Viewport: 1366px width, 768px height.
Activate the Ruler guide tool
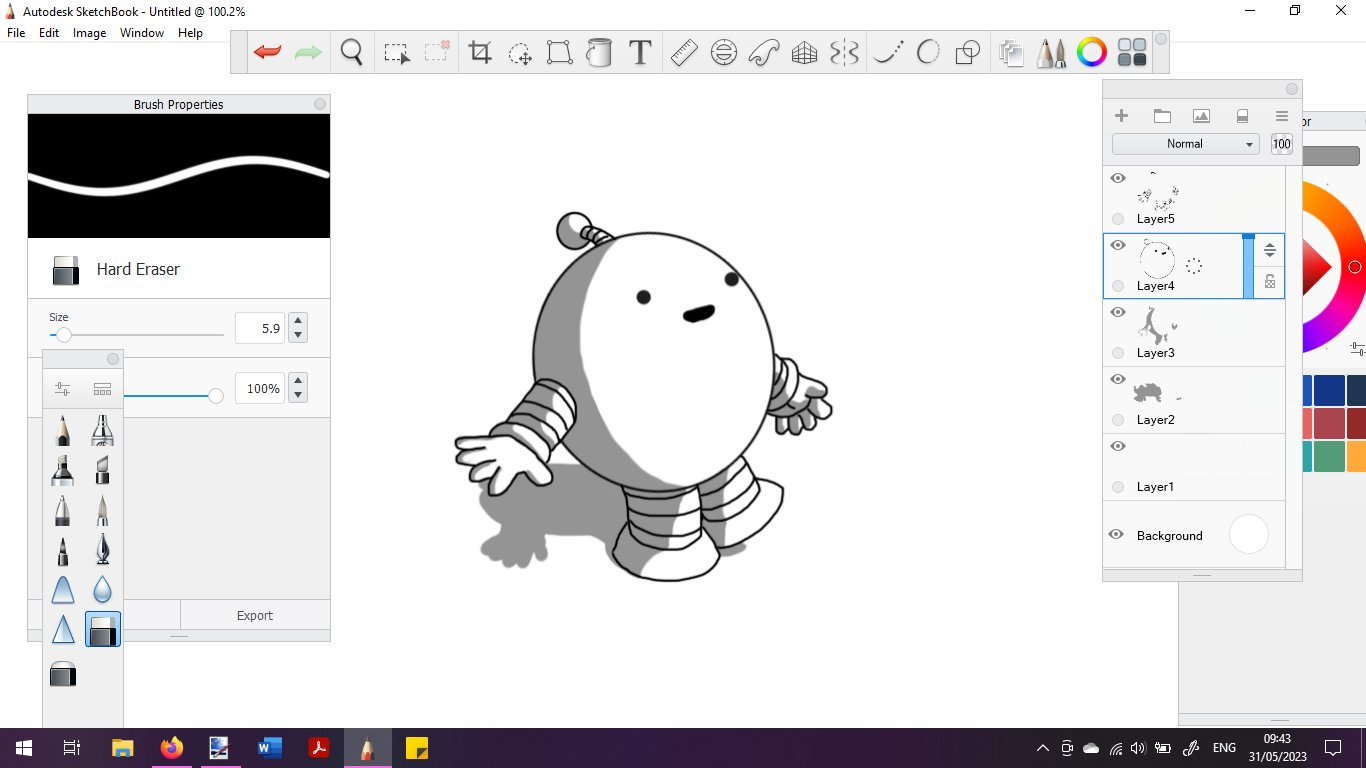pos(684,52)
